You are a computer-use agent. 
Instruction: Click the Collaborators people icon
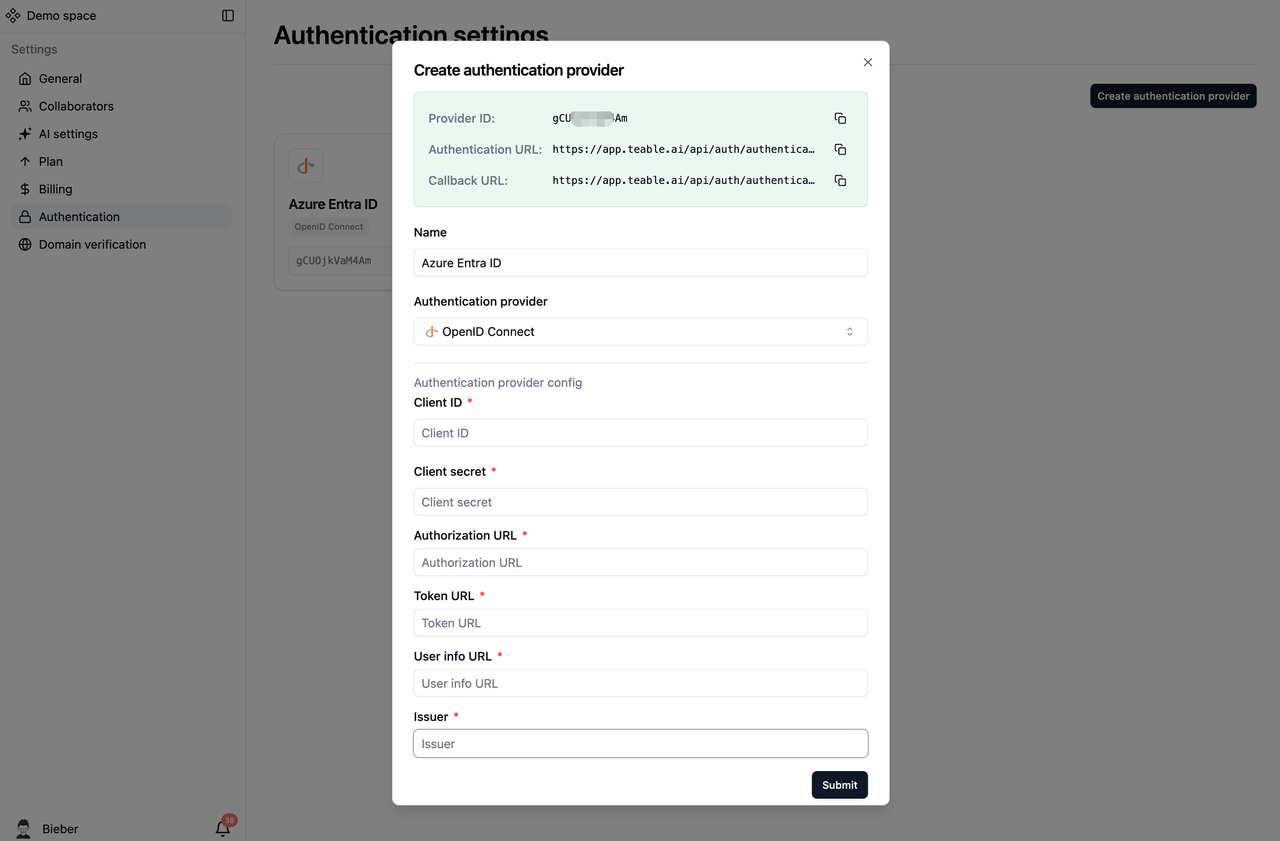[25, 106]
